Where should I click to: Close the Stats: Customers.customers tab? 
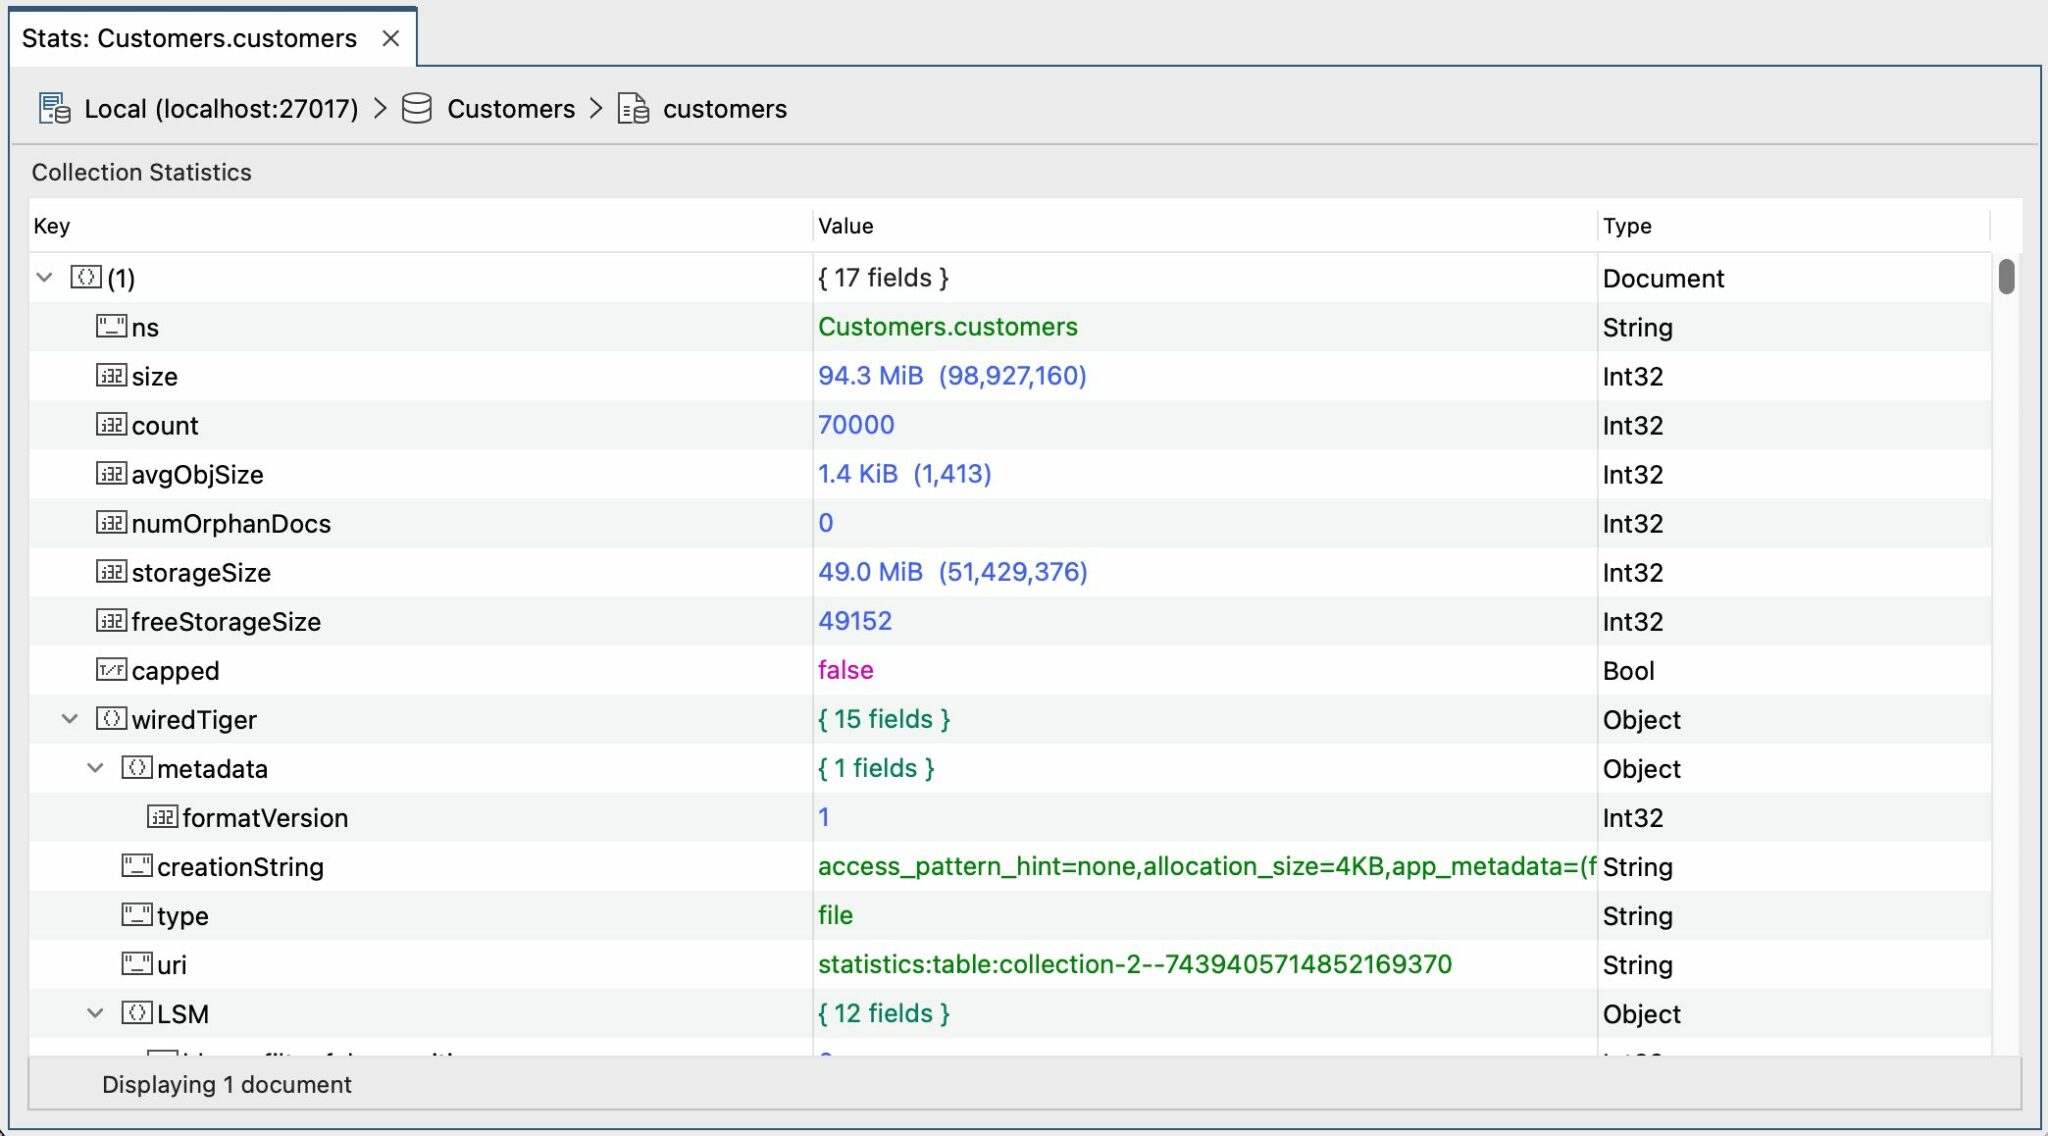click(x=392, y=38)
